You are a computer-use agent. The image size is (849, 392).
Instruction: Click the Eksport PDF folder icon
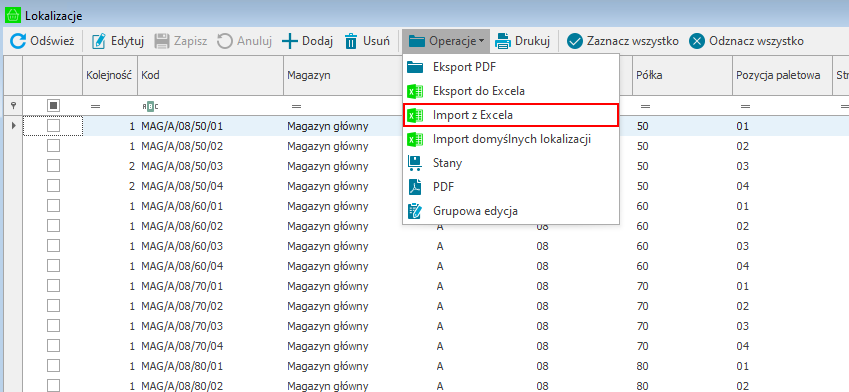click(415, 68)
